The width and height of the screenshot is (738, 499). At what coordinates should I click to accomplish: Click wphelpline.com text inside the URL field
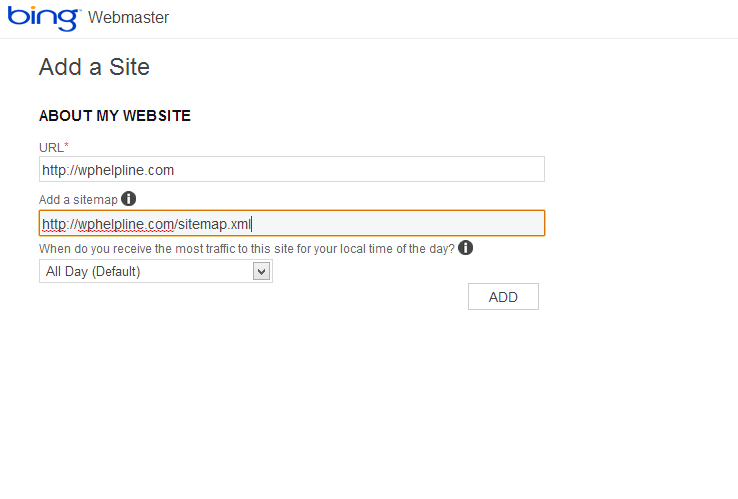click(126, 170)
